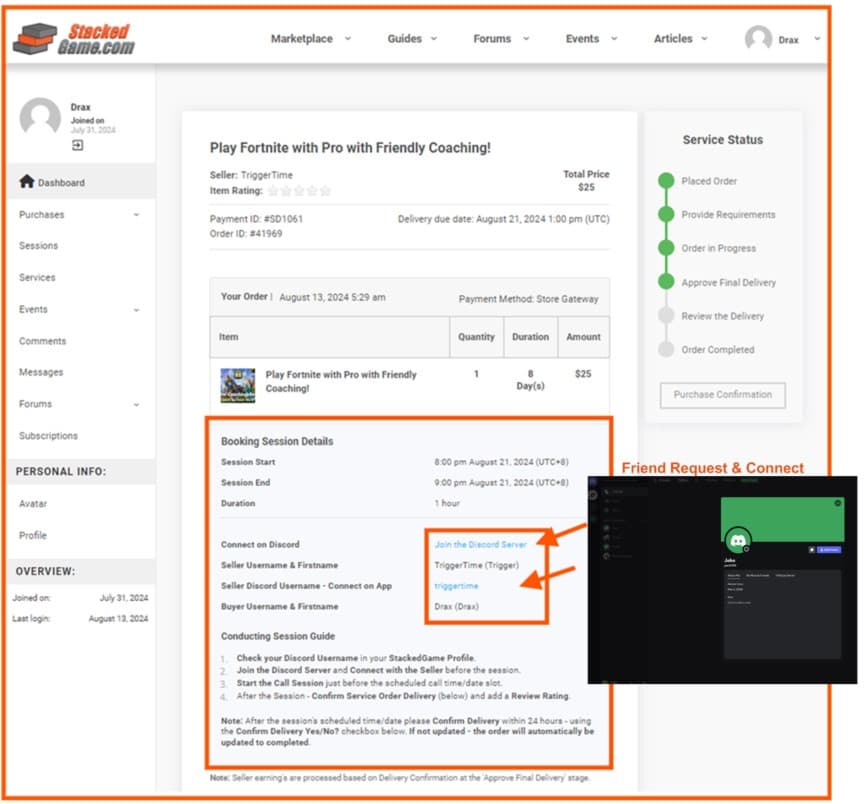
Task: Click the Dashboard home icon
Action: (26, 181)
